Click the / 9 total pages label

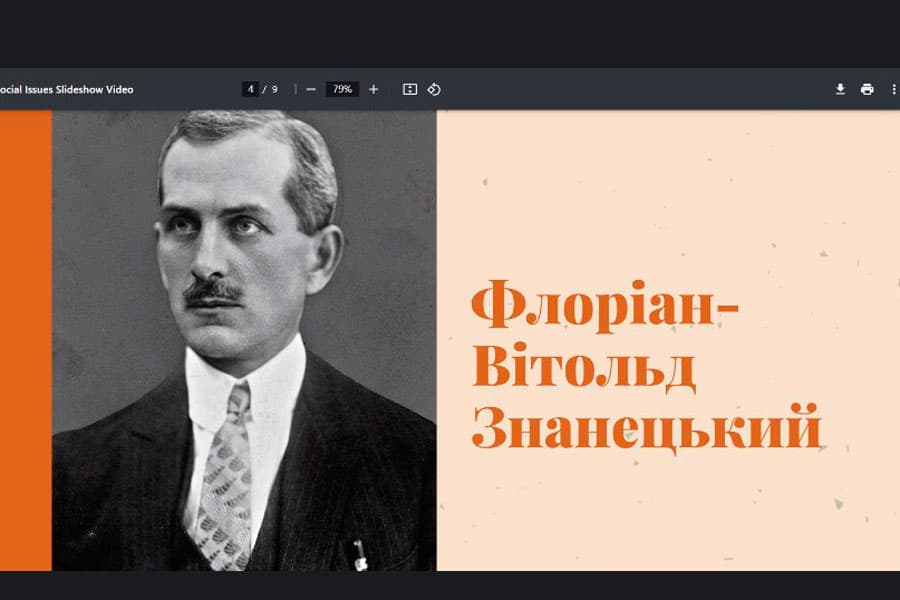270,88
